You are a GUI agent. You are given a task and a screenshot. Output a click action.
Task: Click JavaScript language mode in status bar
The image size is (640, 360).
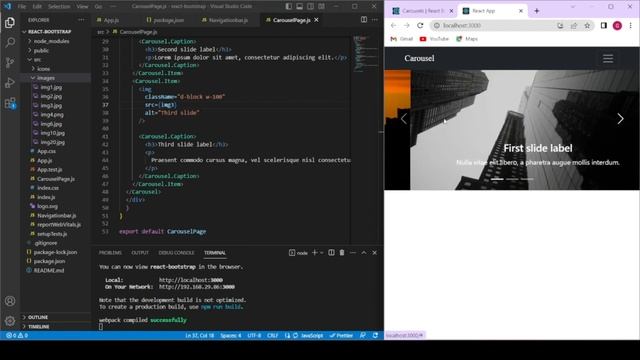312,336
